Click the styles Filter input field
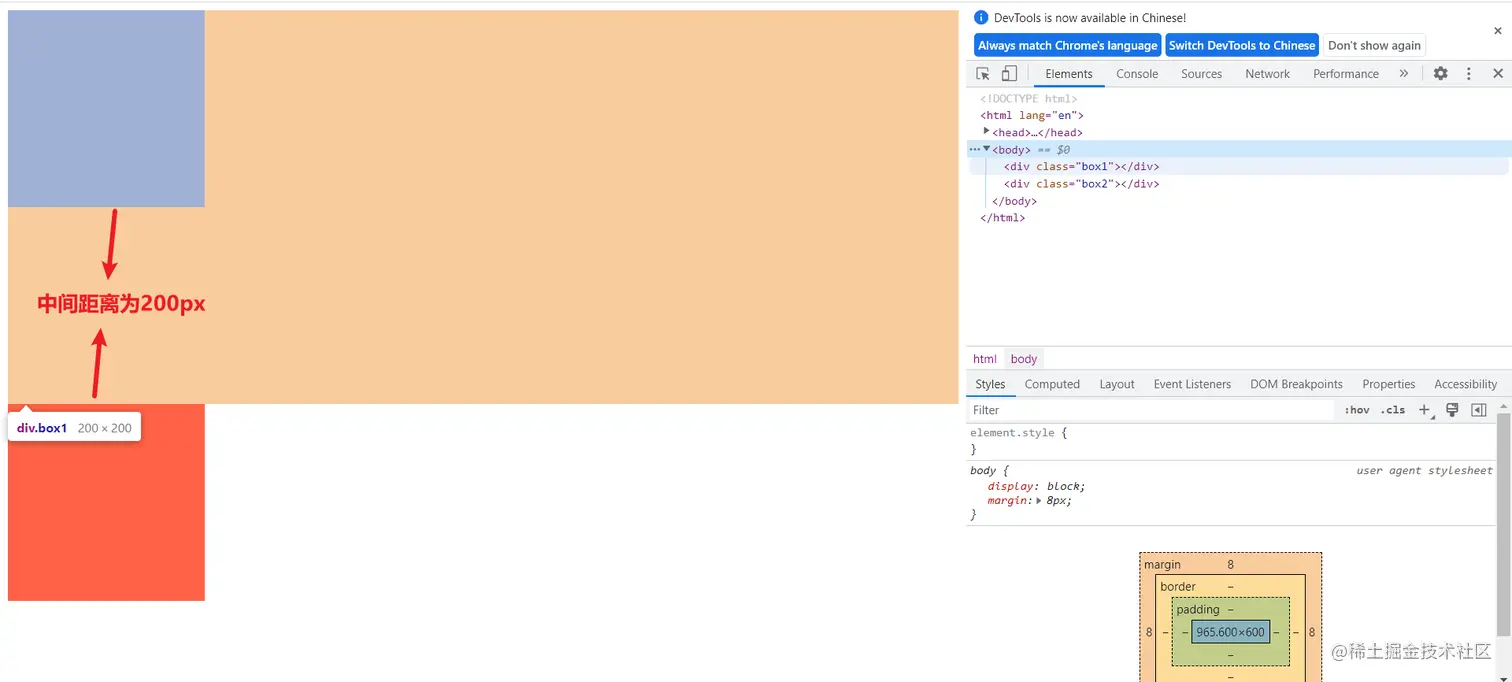 pos(1150,410)
